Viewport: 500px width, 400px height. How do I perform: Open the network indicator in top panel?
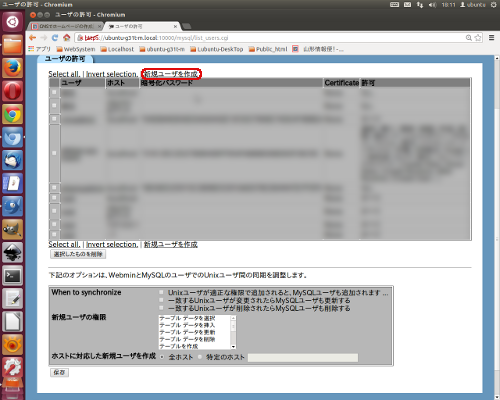(x=420, y=5)
